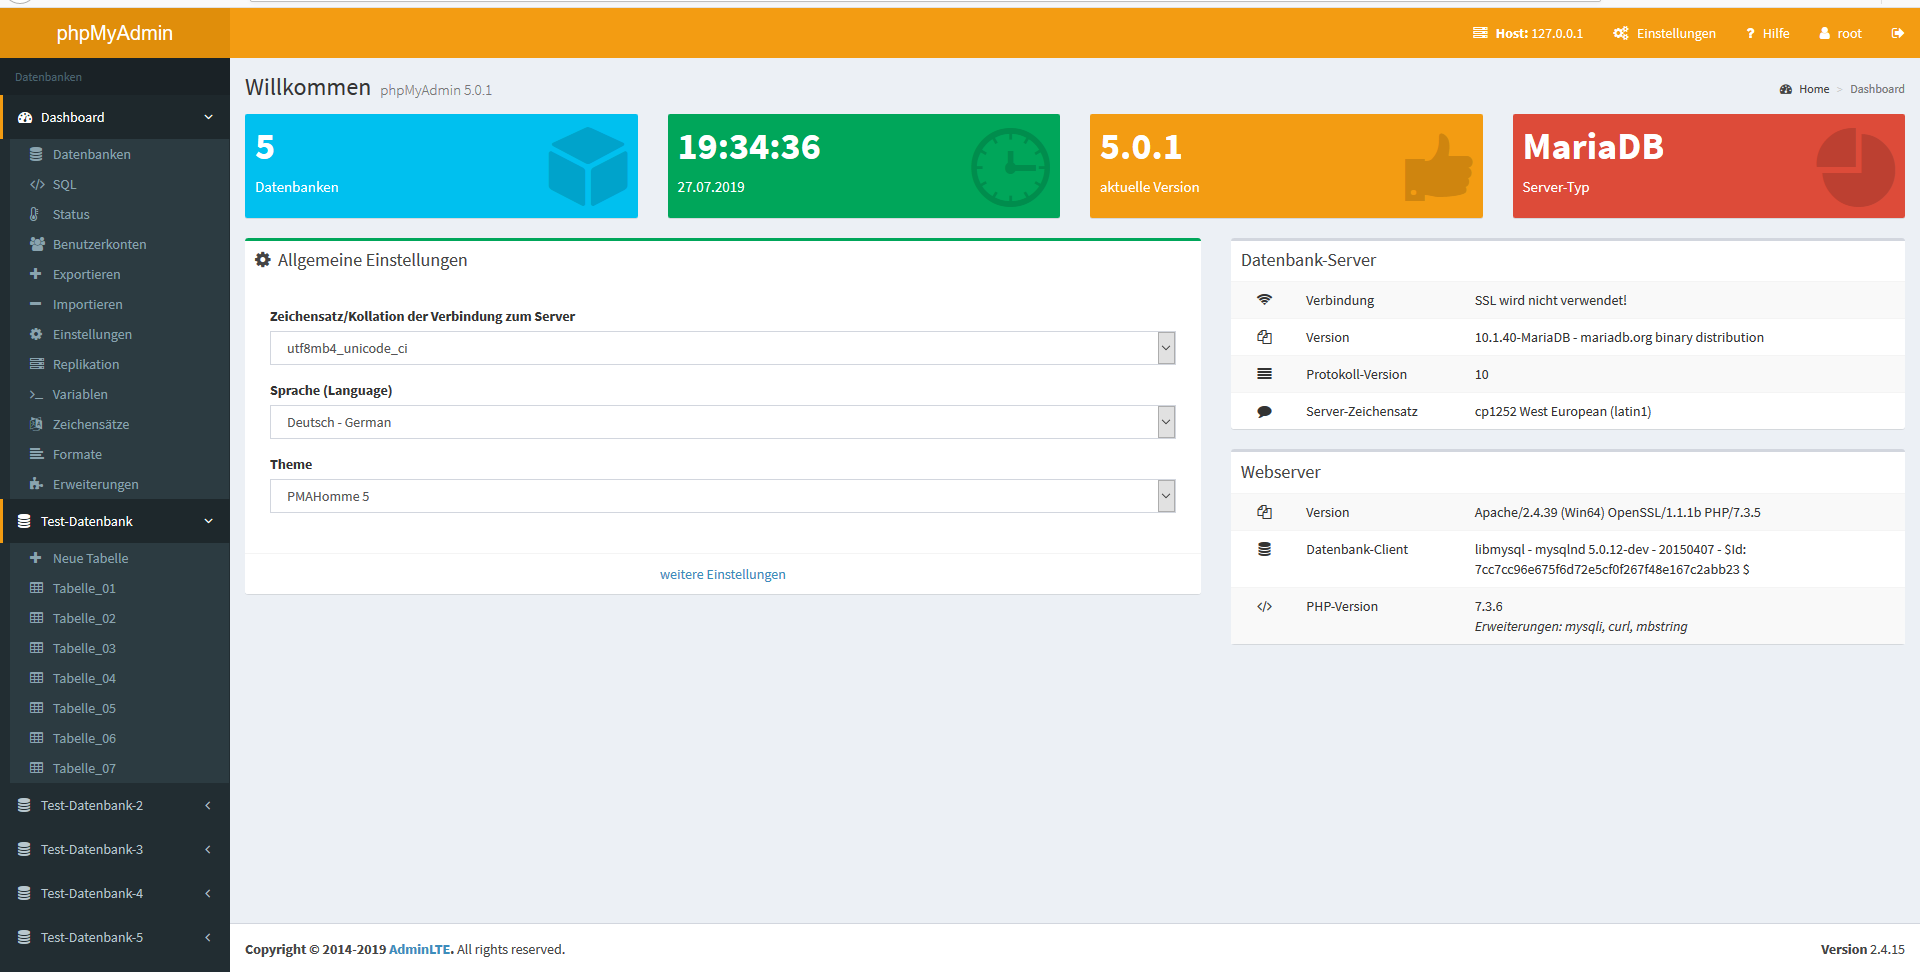
Task: Click the table icon beside Tabelle_01
Action: (x=37, y=588)
